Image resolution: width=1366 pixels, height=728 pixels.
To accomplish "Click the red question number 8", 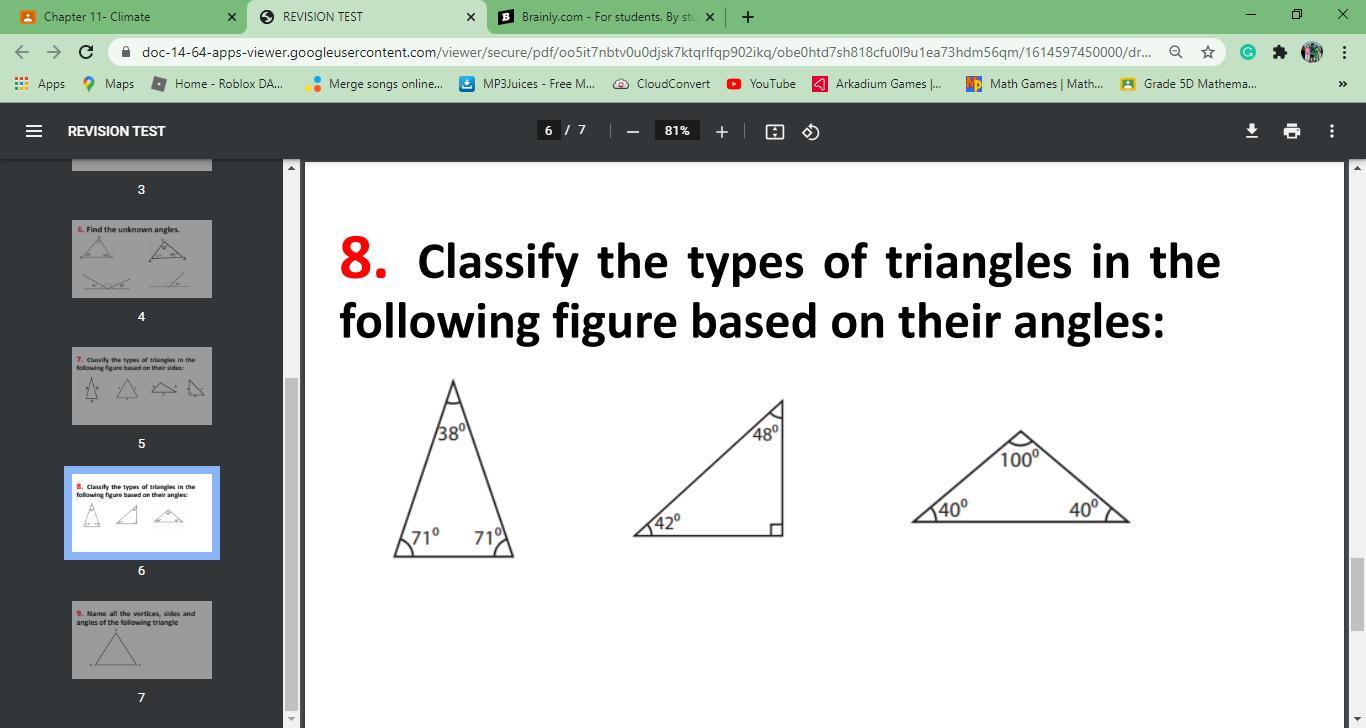I will pos(363,258).
